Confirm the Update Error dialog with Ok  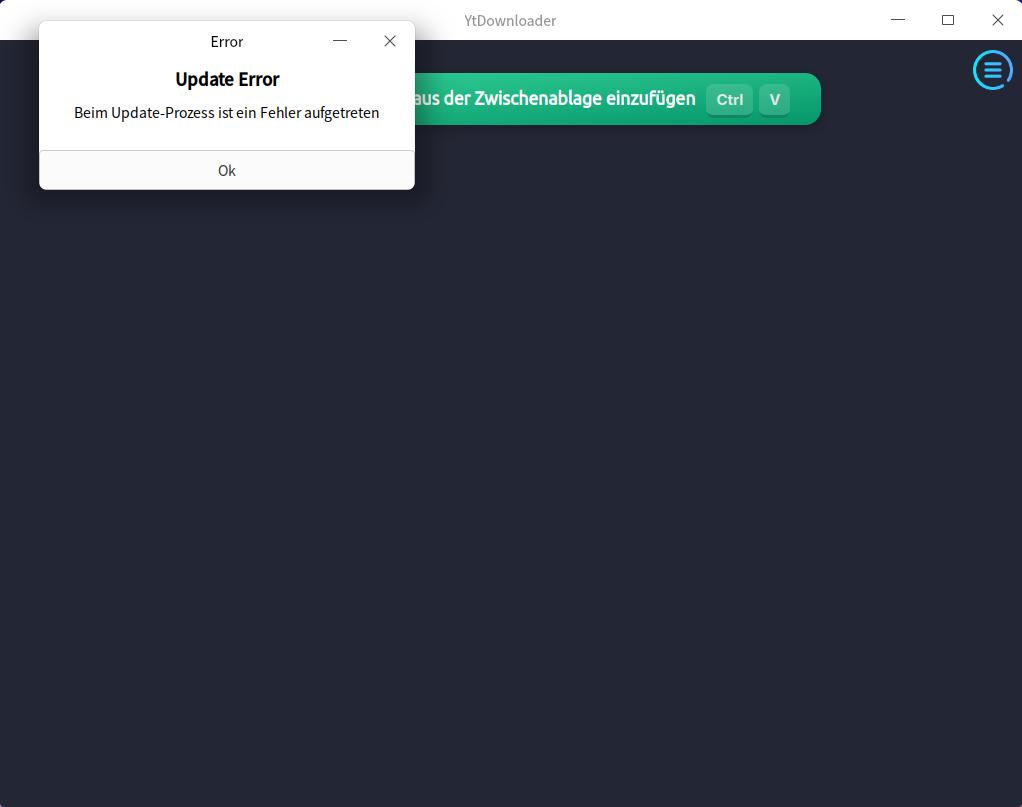(227, 170)
